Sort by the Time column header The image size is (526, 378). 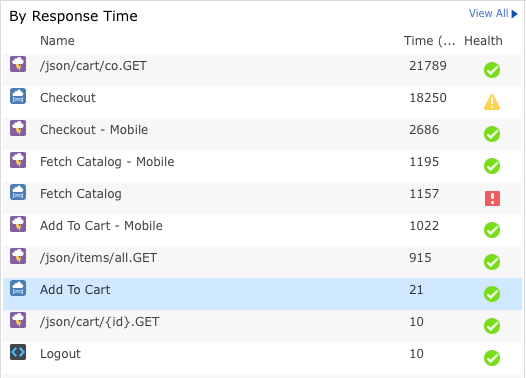[429, 41]
